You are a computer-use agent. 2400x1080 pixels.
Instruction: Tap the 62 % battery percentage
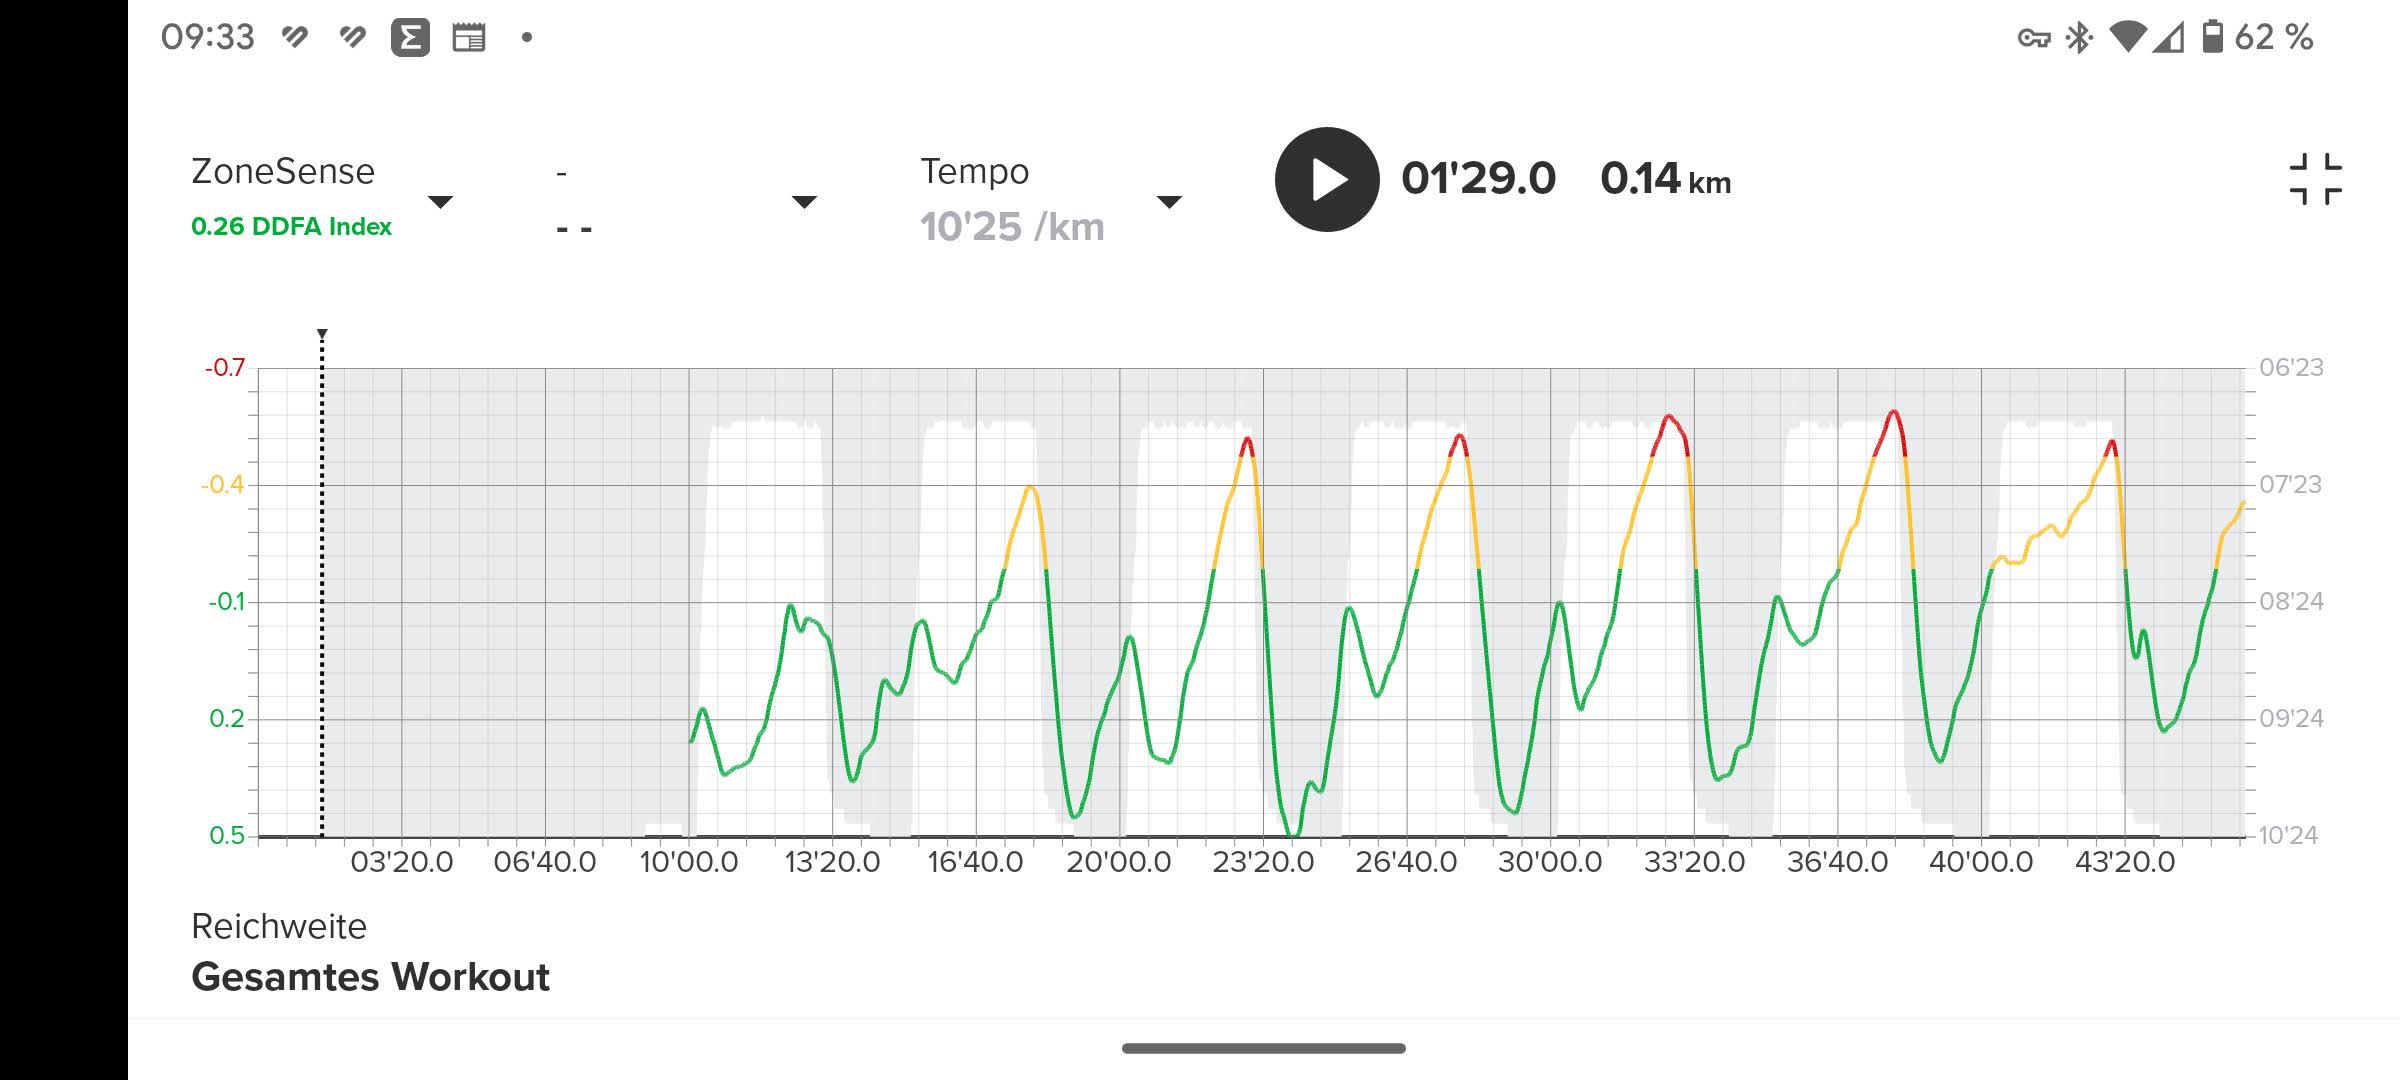2274,38
